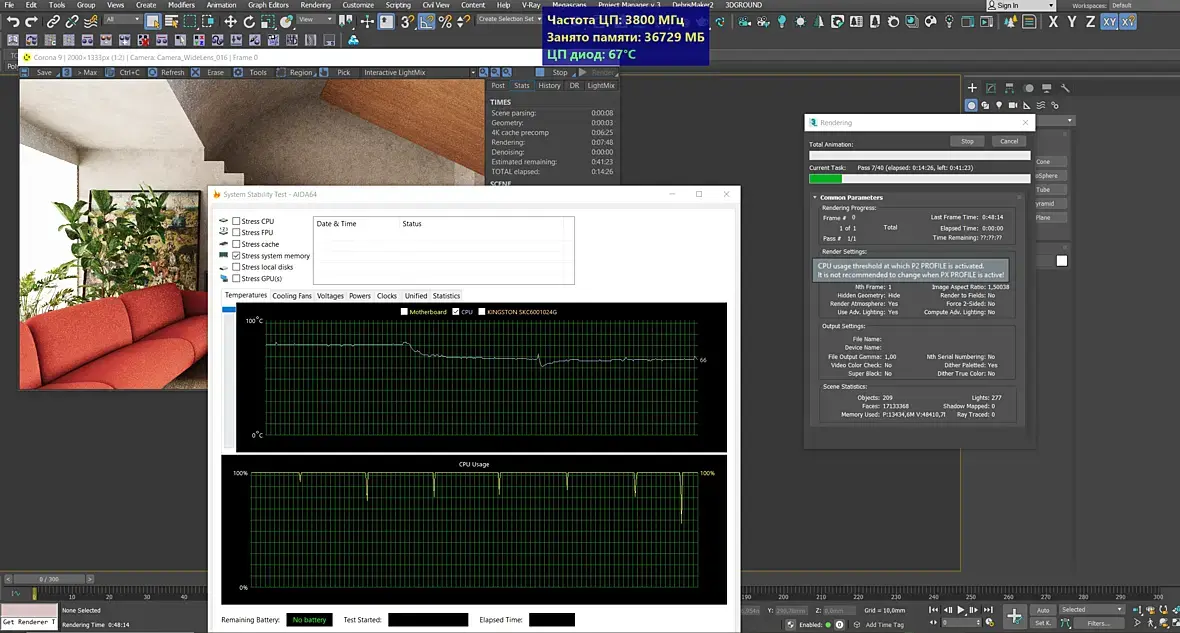
Task: Click the Select and Link chain icon
Action: click(x=53, y=21)
